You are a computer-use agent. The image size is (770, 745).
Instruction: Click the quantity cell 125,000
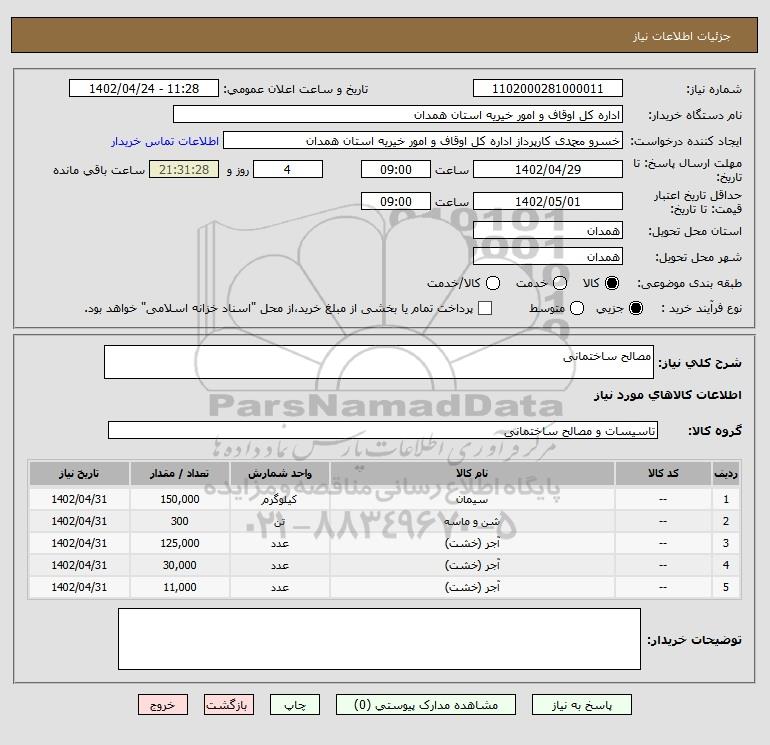point(180,544)
